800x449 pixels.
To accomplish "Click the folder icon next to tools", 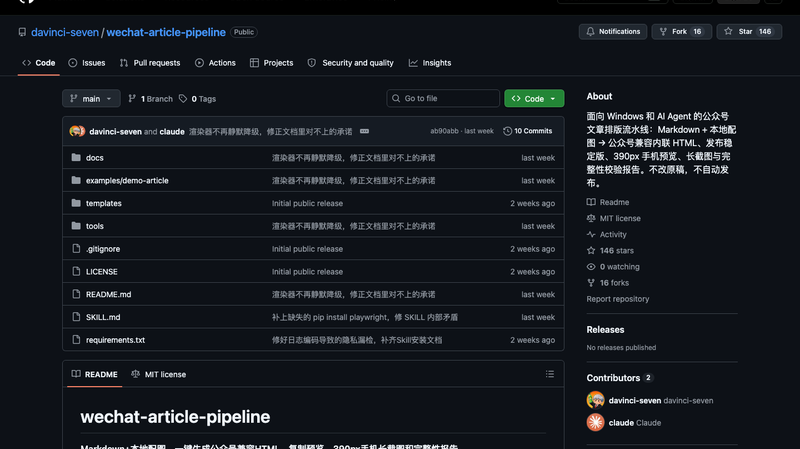I will (76, 226).
